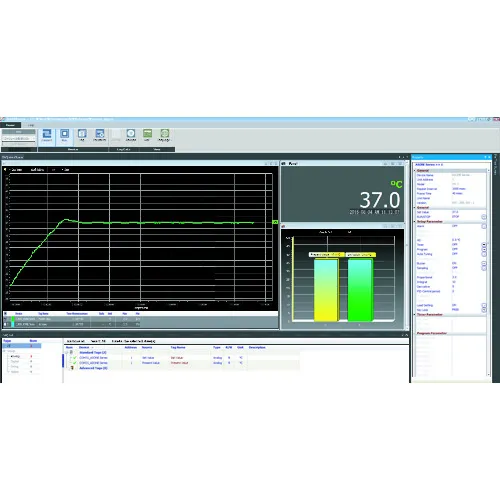
Task: Click the Advanced Tags group row
Action: click(93, 368)
